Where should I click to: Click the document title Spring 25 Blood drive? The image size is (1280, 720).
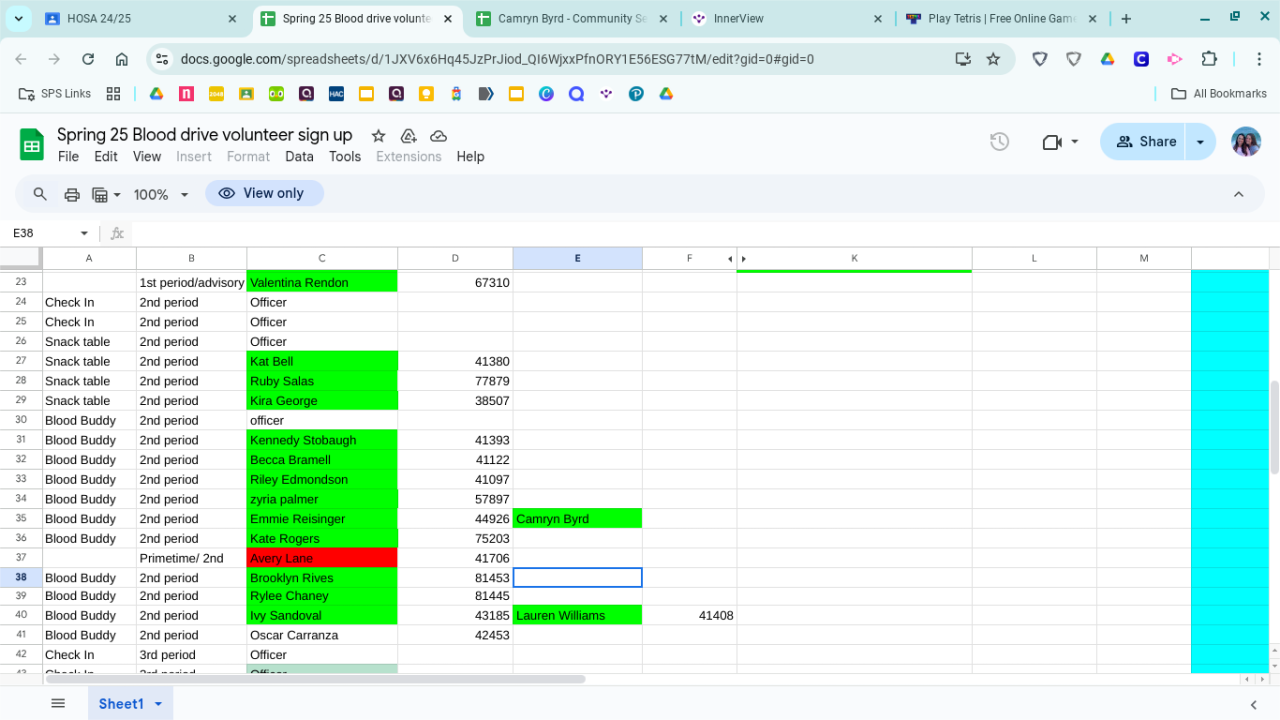click(x=205, y=135)
